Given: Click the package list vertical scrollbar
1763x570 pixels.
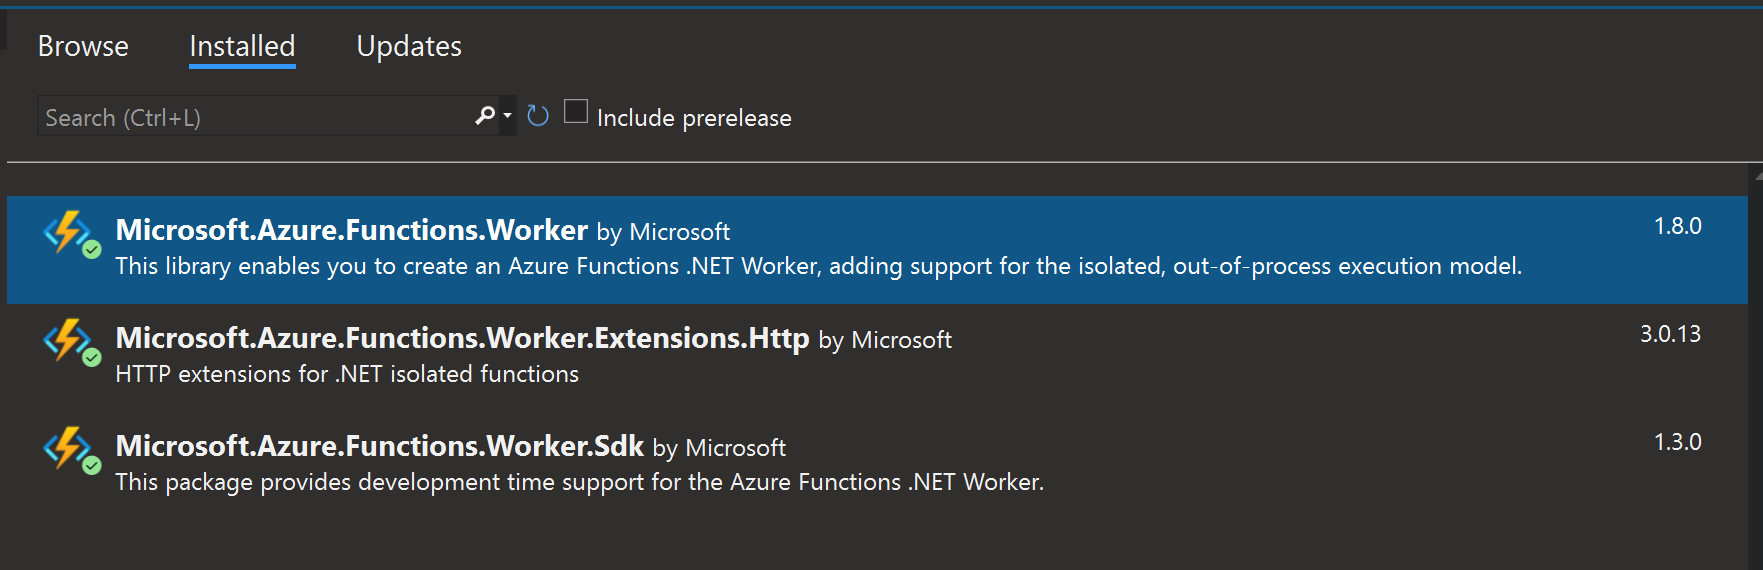Looking at the screenshot, I should (1756, 370).
